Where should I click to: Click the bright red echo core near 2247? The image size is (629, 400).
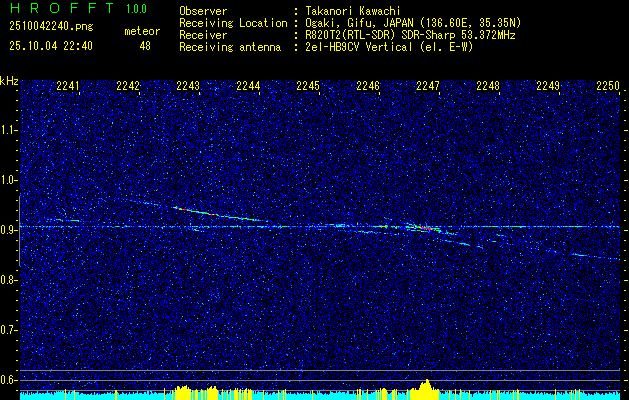point(424,228)
